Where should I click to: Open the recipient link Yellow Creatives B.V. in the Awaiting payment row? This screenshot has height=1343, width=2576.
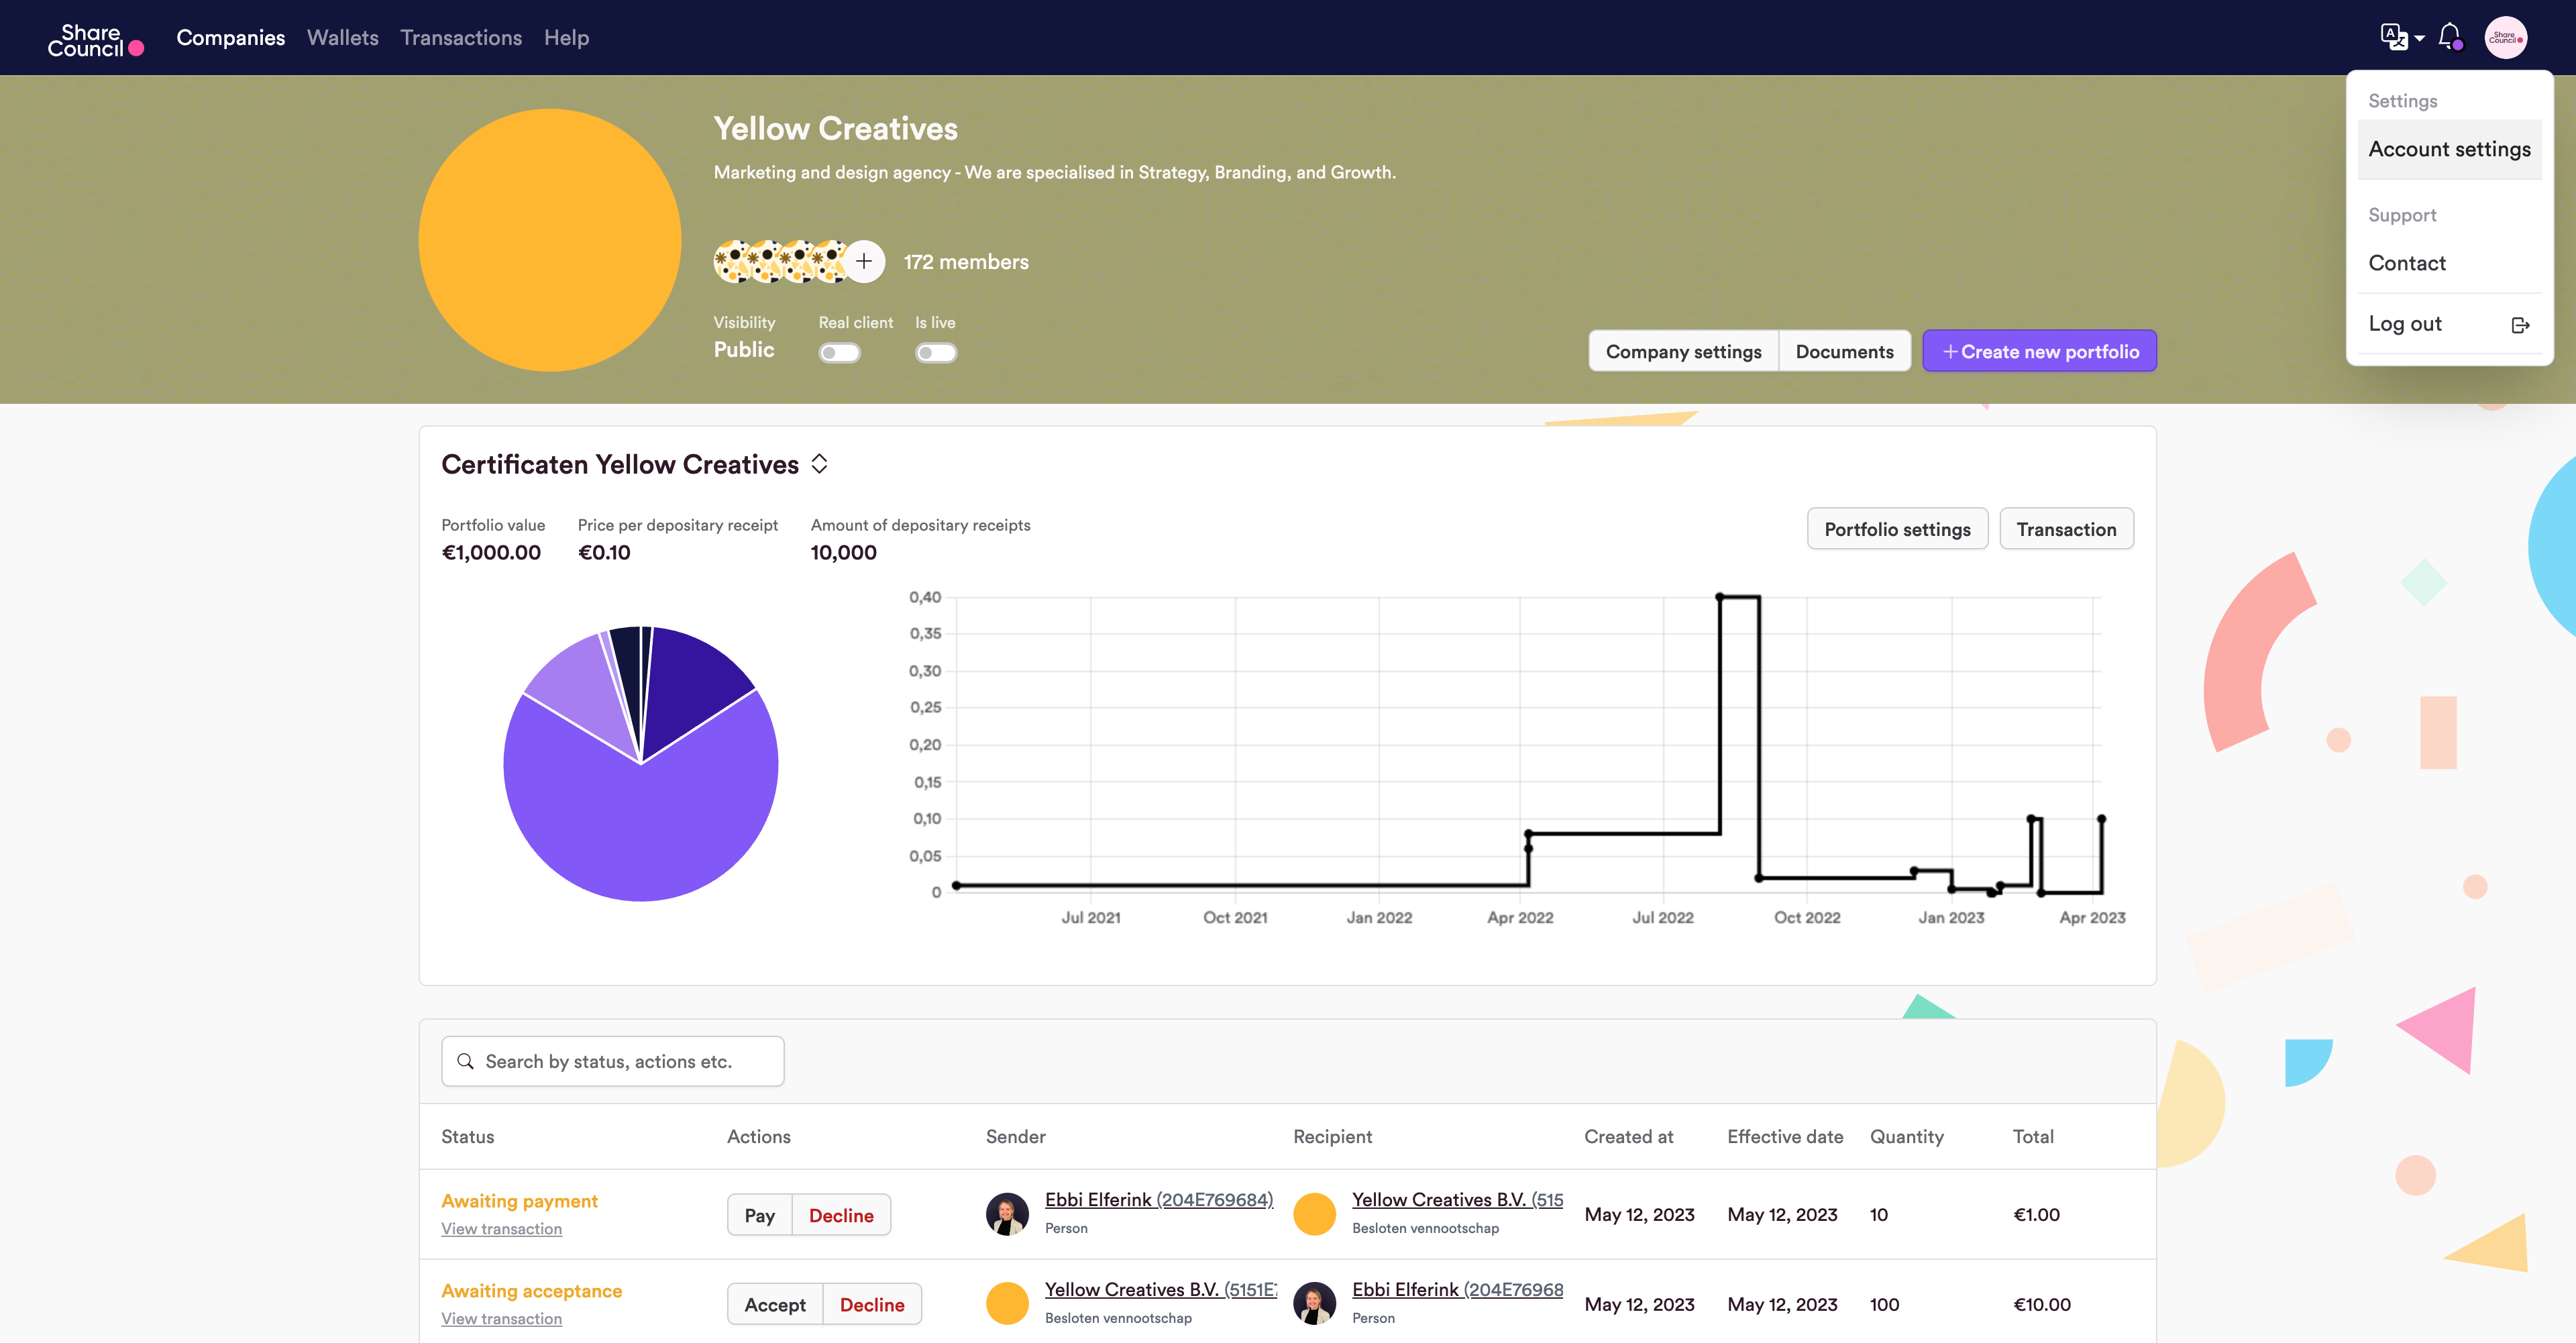coord(1457,1199)
